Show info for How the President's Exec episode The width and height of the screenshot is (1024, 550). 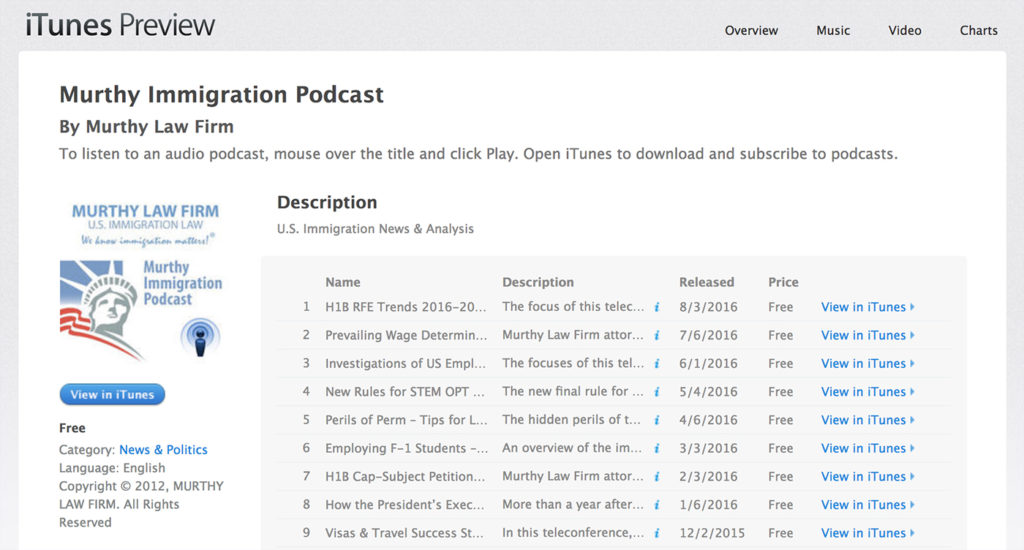657,505
